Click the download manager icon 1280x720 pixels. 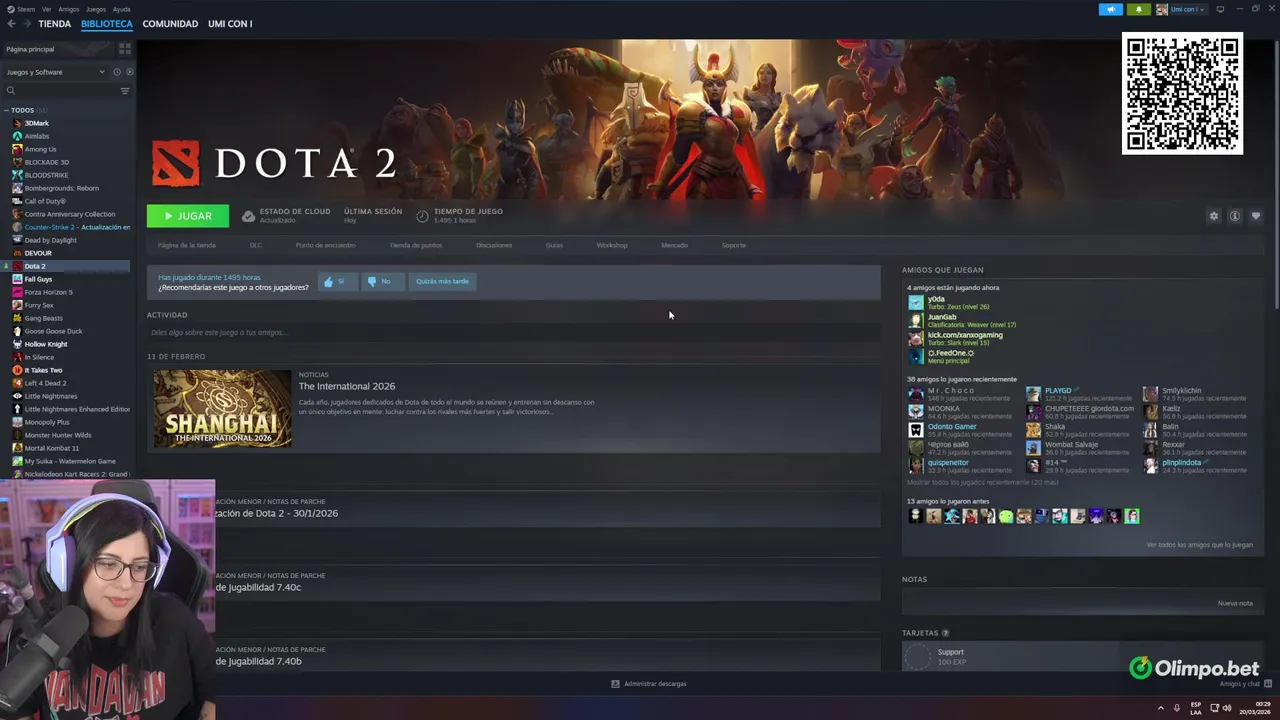pyautogui.click(x=615, y=684)
